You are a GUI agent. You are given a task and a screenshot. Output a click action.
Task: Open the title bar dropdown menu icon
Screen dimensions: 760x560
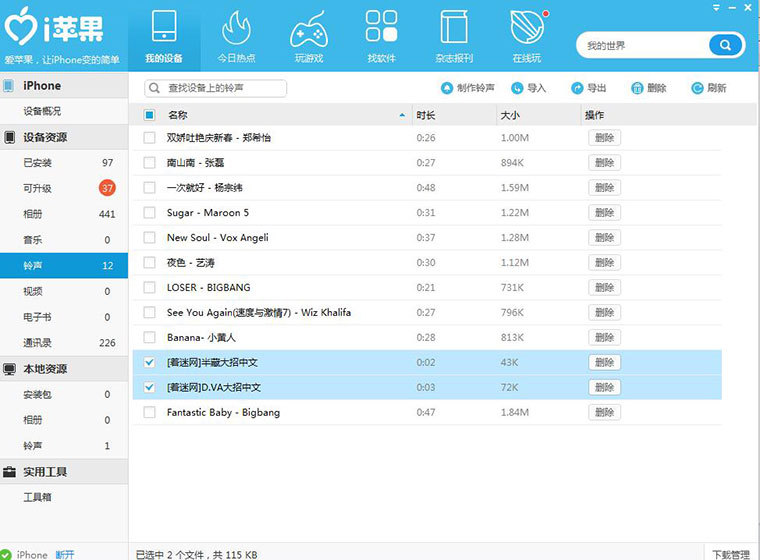point(716,7)
